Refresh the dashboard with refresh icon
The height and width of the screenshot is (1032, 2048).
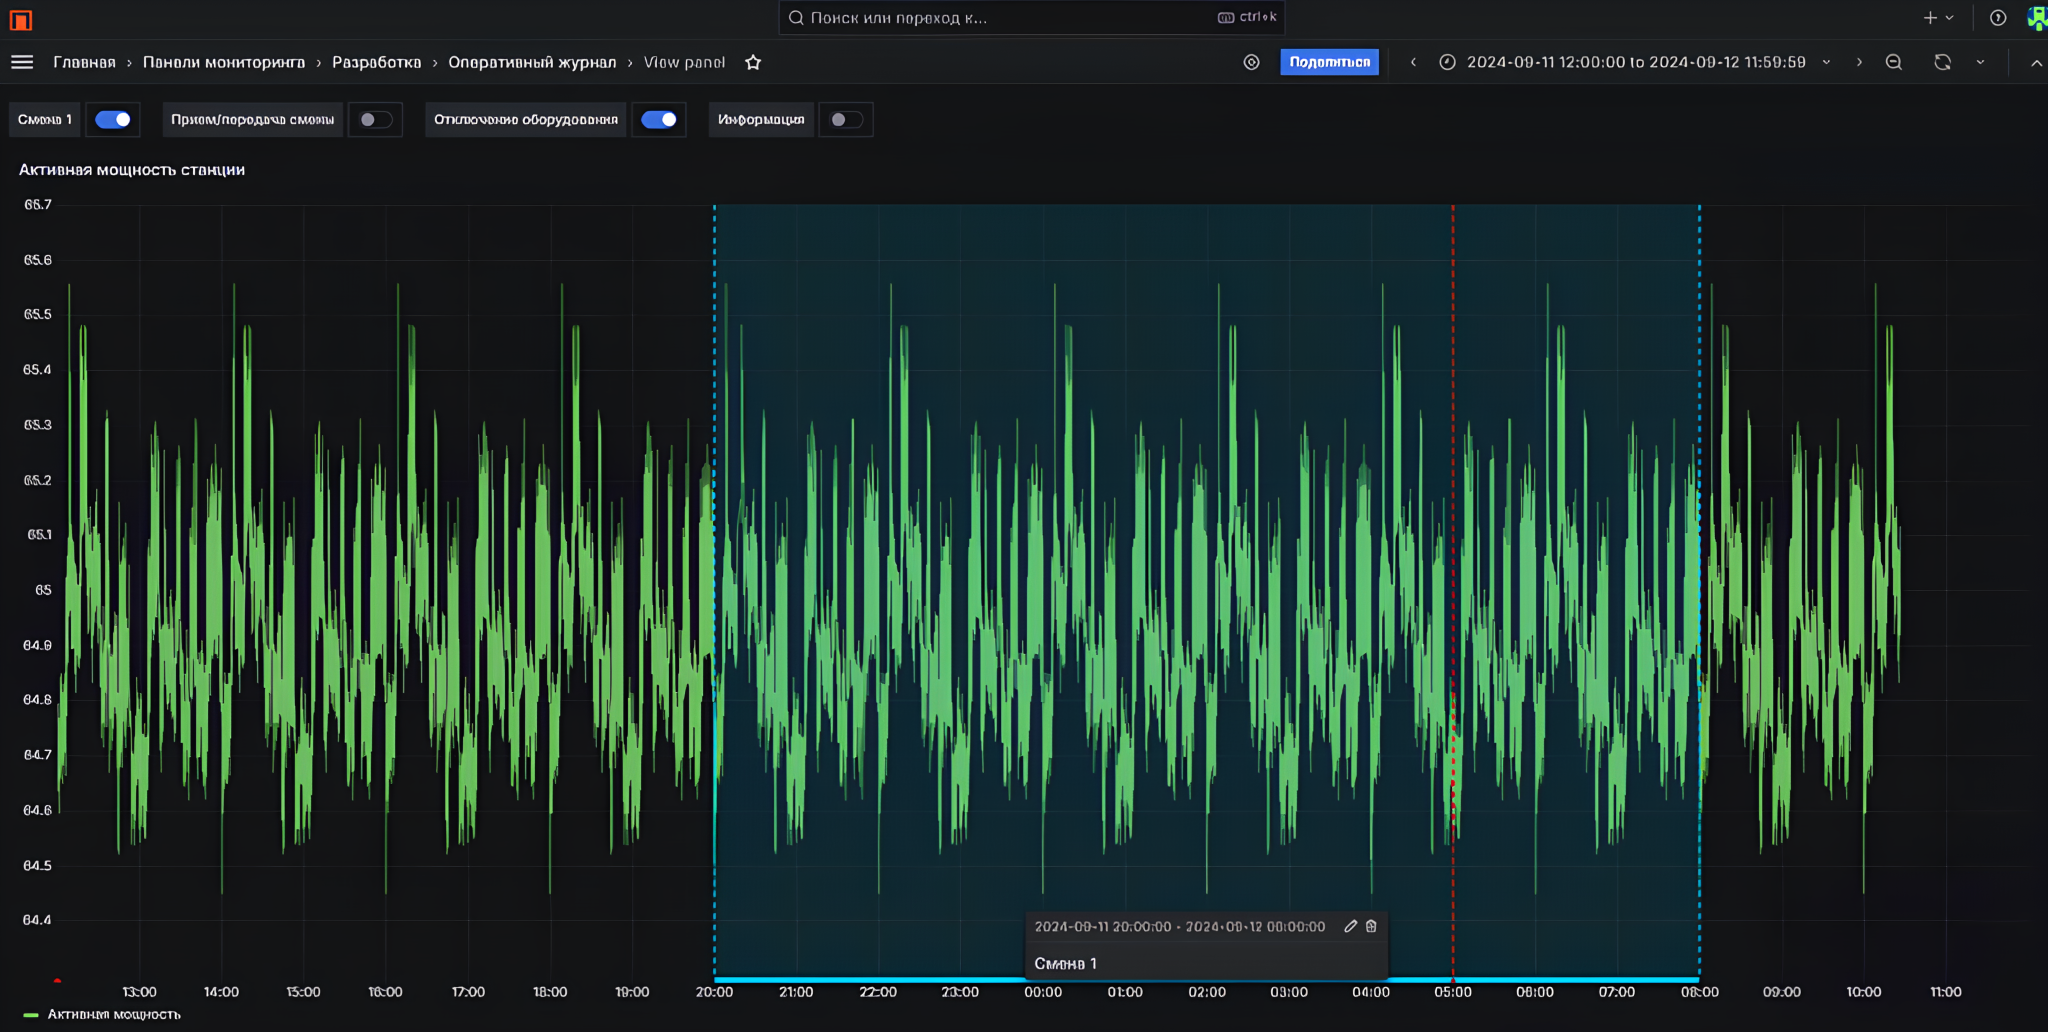tap(1942, 62)
